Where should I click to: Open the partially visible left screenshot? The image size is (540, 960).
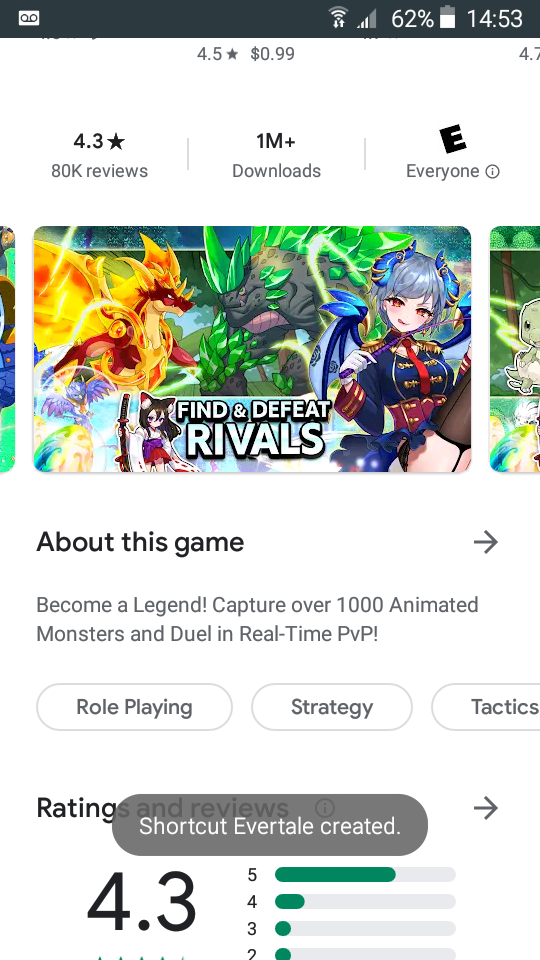click(x=7, y=349)
